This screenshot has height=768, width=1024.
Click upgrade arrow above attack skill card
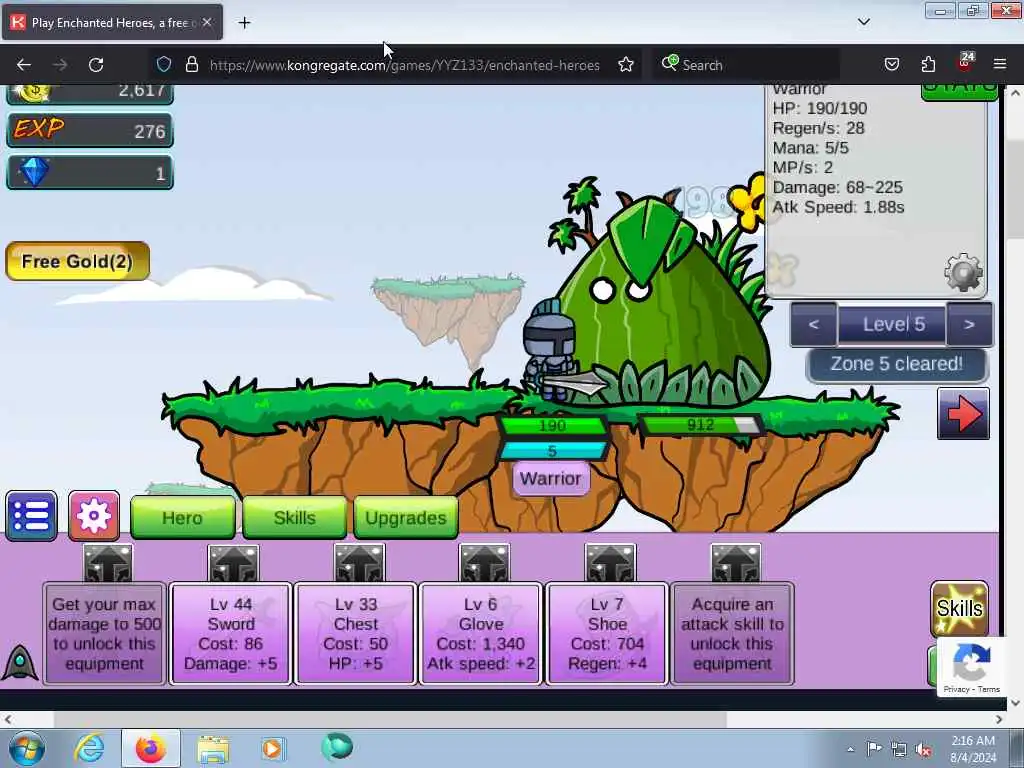pyautogui.click(x=736, y=562)
